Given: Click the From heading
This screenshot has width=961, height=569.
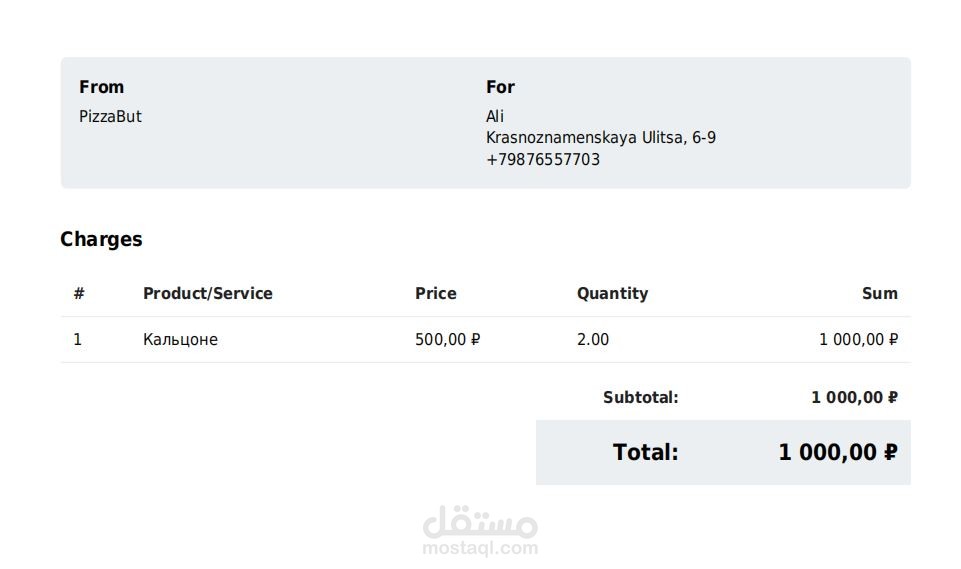Looking at the screenshot, I should coord(101,87).
